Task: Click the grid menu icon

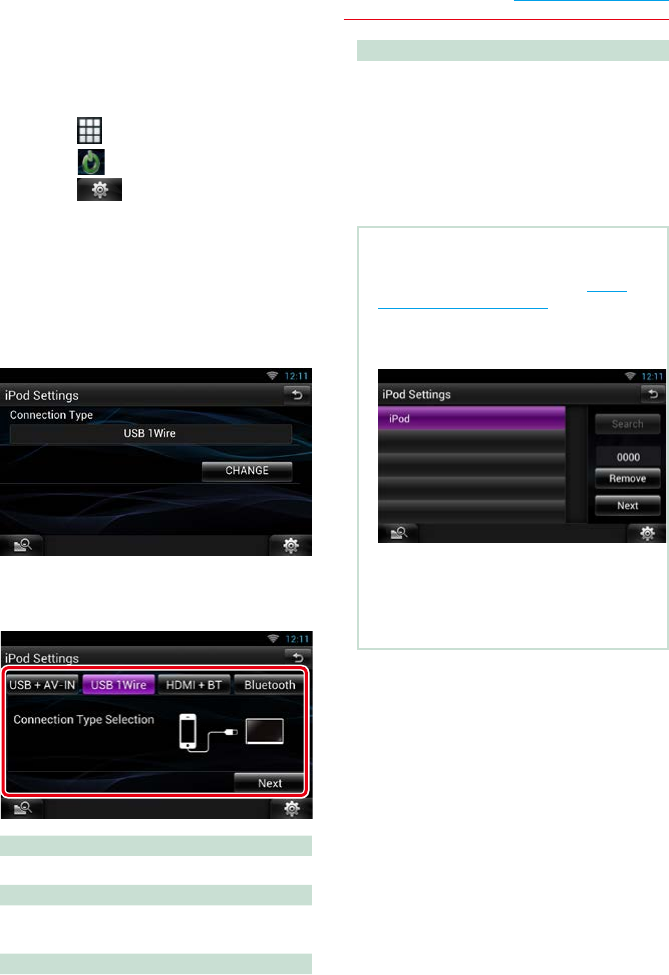Action: (90, 131)
